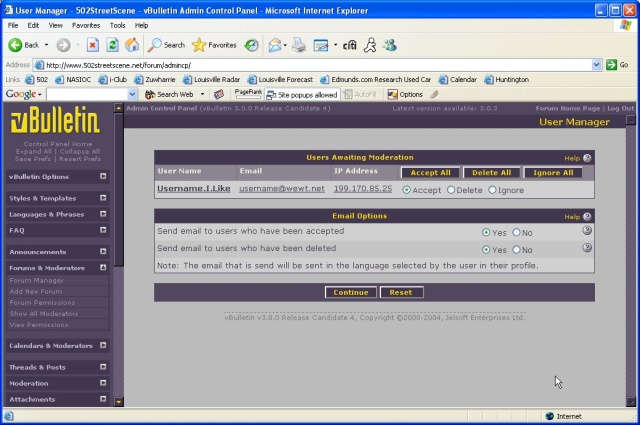Viewport: 640px width, 425px height.
Task: Click Help icon in Users Awaiting Moderation header
Action: (x=587, y=158)
